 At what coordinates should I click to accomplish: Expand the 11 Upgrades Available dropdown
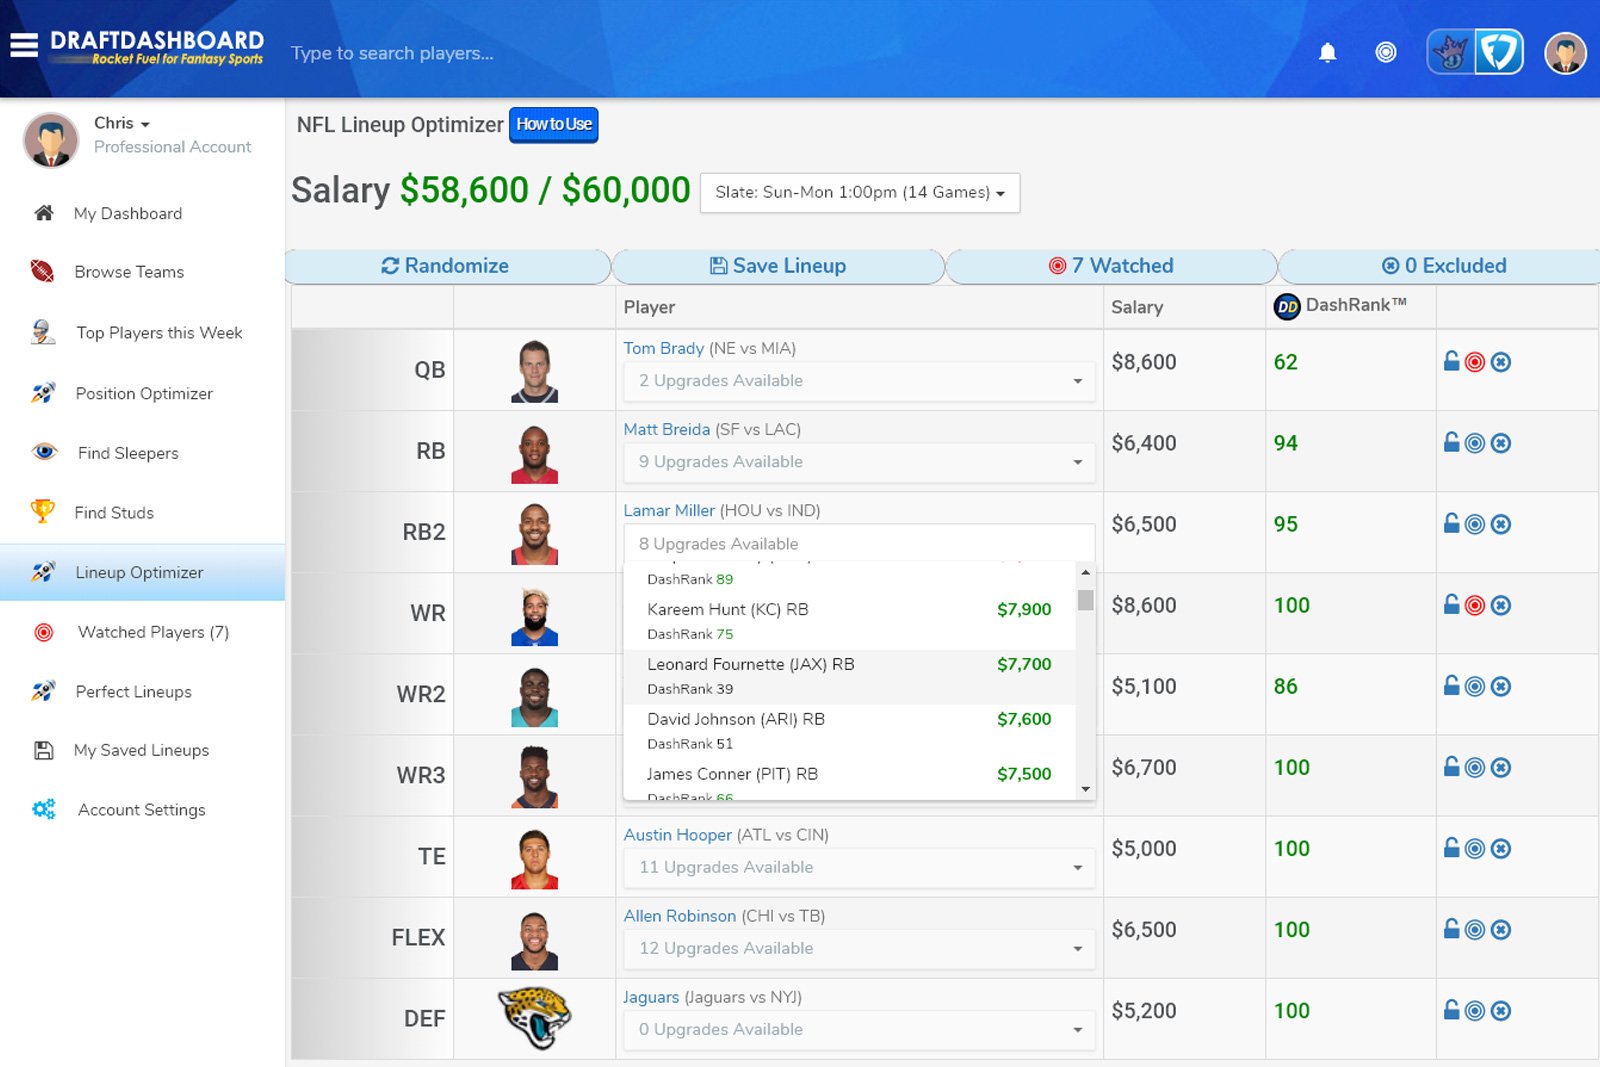tap(859, 867)
